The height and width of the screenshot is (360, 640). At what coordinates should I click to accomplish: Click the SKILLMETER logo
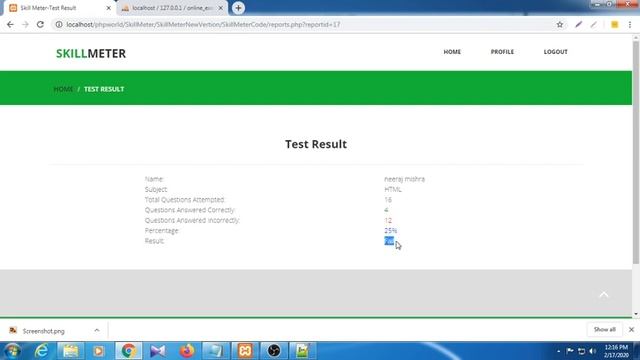[x=91, y=53]
